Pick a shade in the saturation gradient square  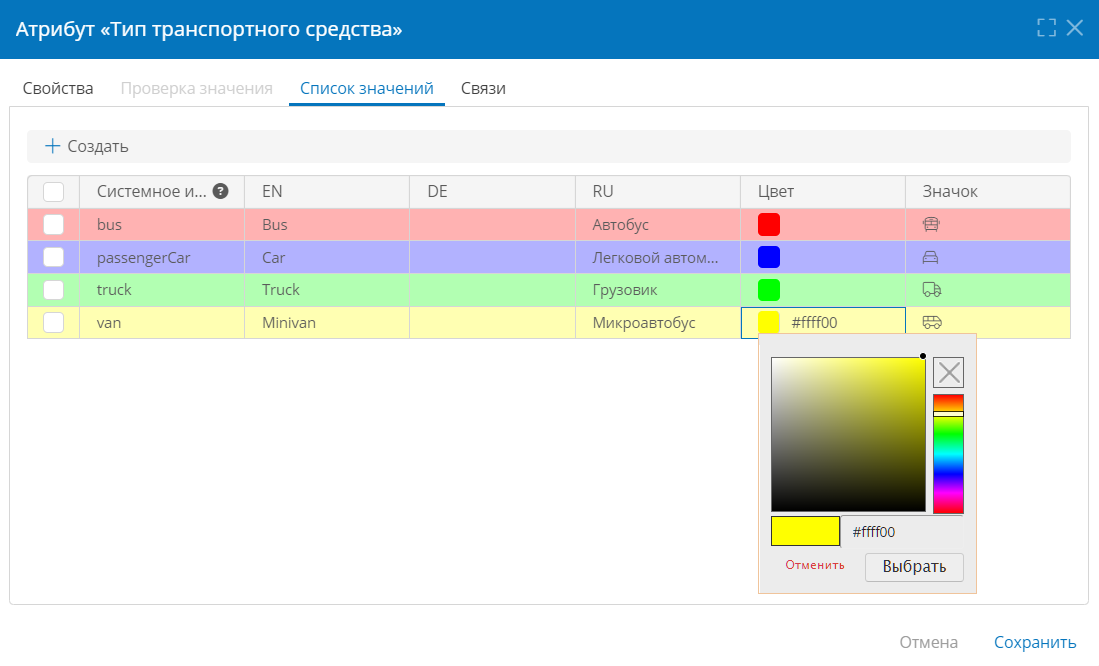point(848,435)
